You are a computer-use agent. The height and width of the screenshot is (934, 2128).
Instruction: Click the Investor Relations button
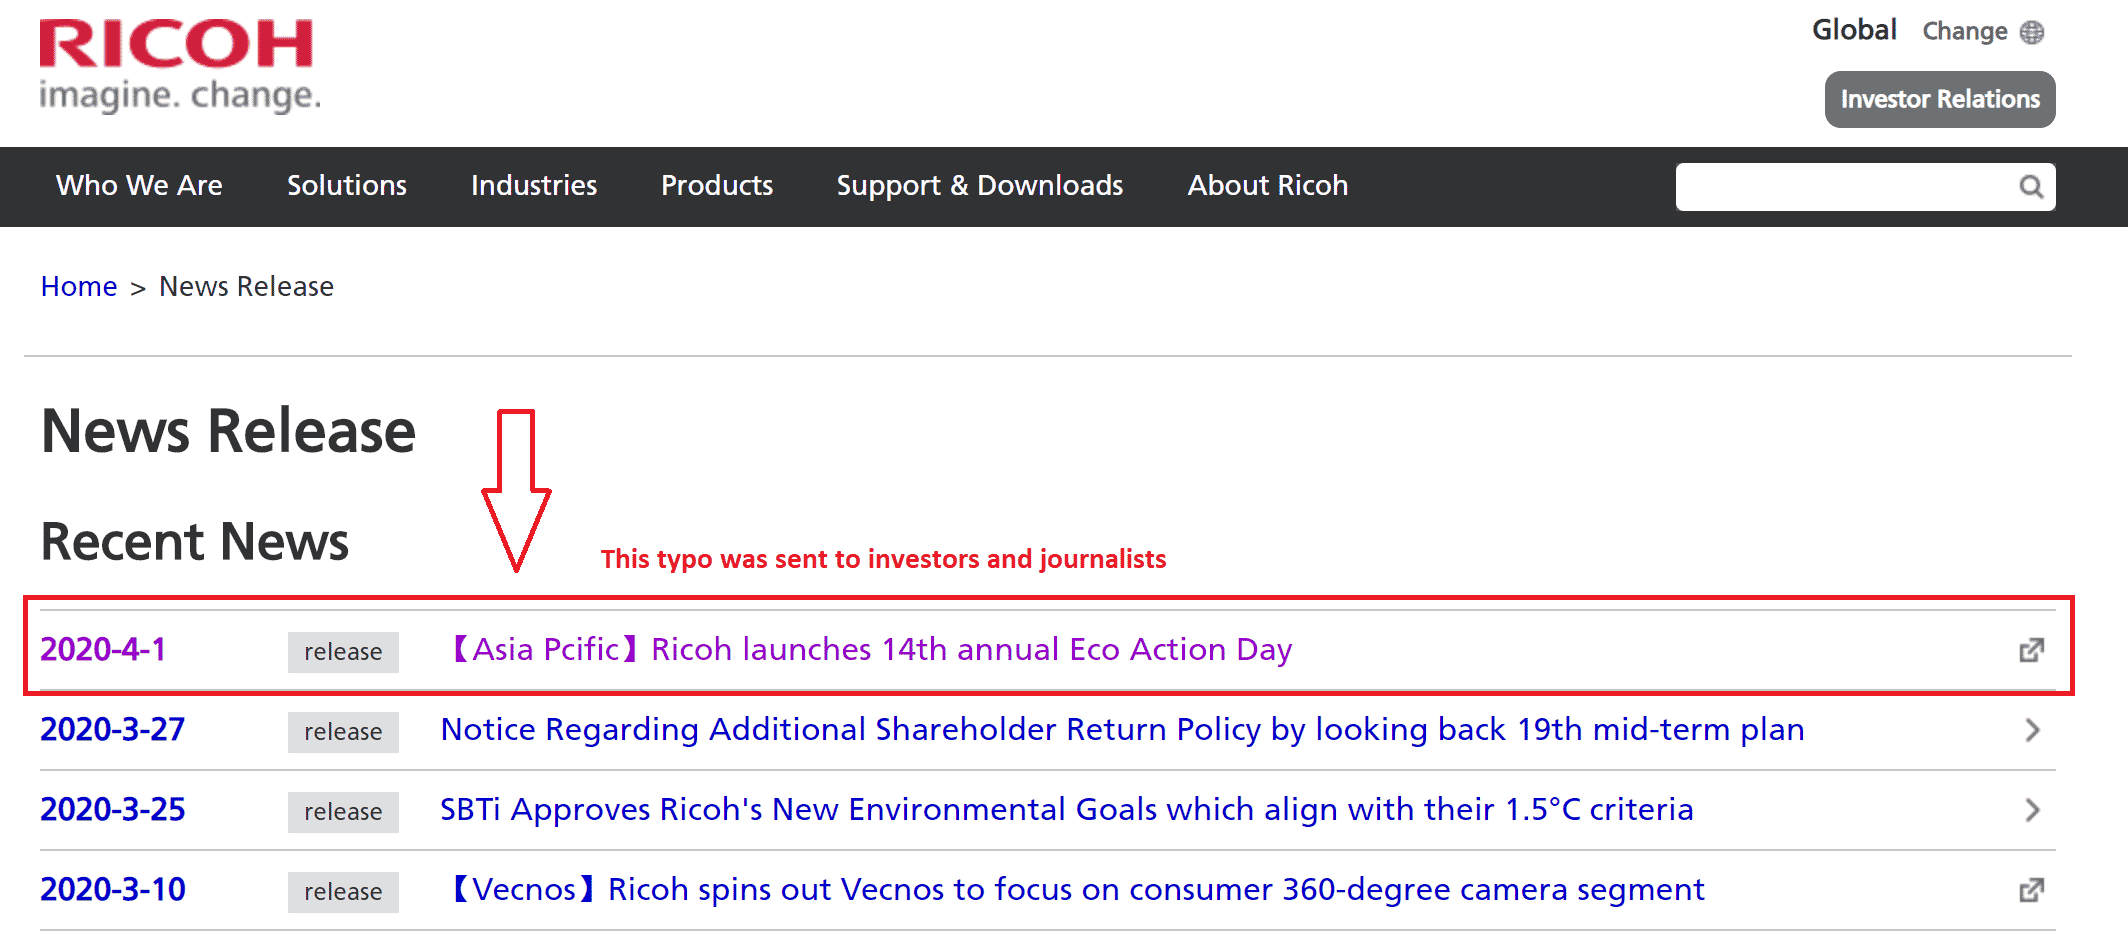pos(1940,99)
